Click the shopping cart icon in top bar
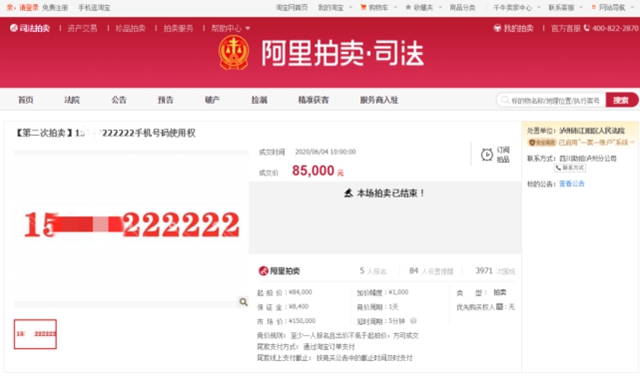The height and width of the screenshot is (377, 640). 363,7
